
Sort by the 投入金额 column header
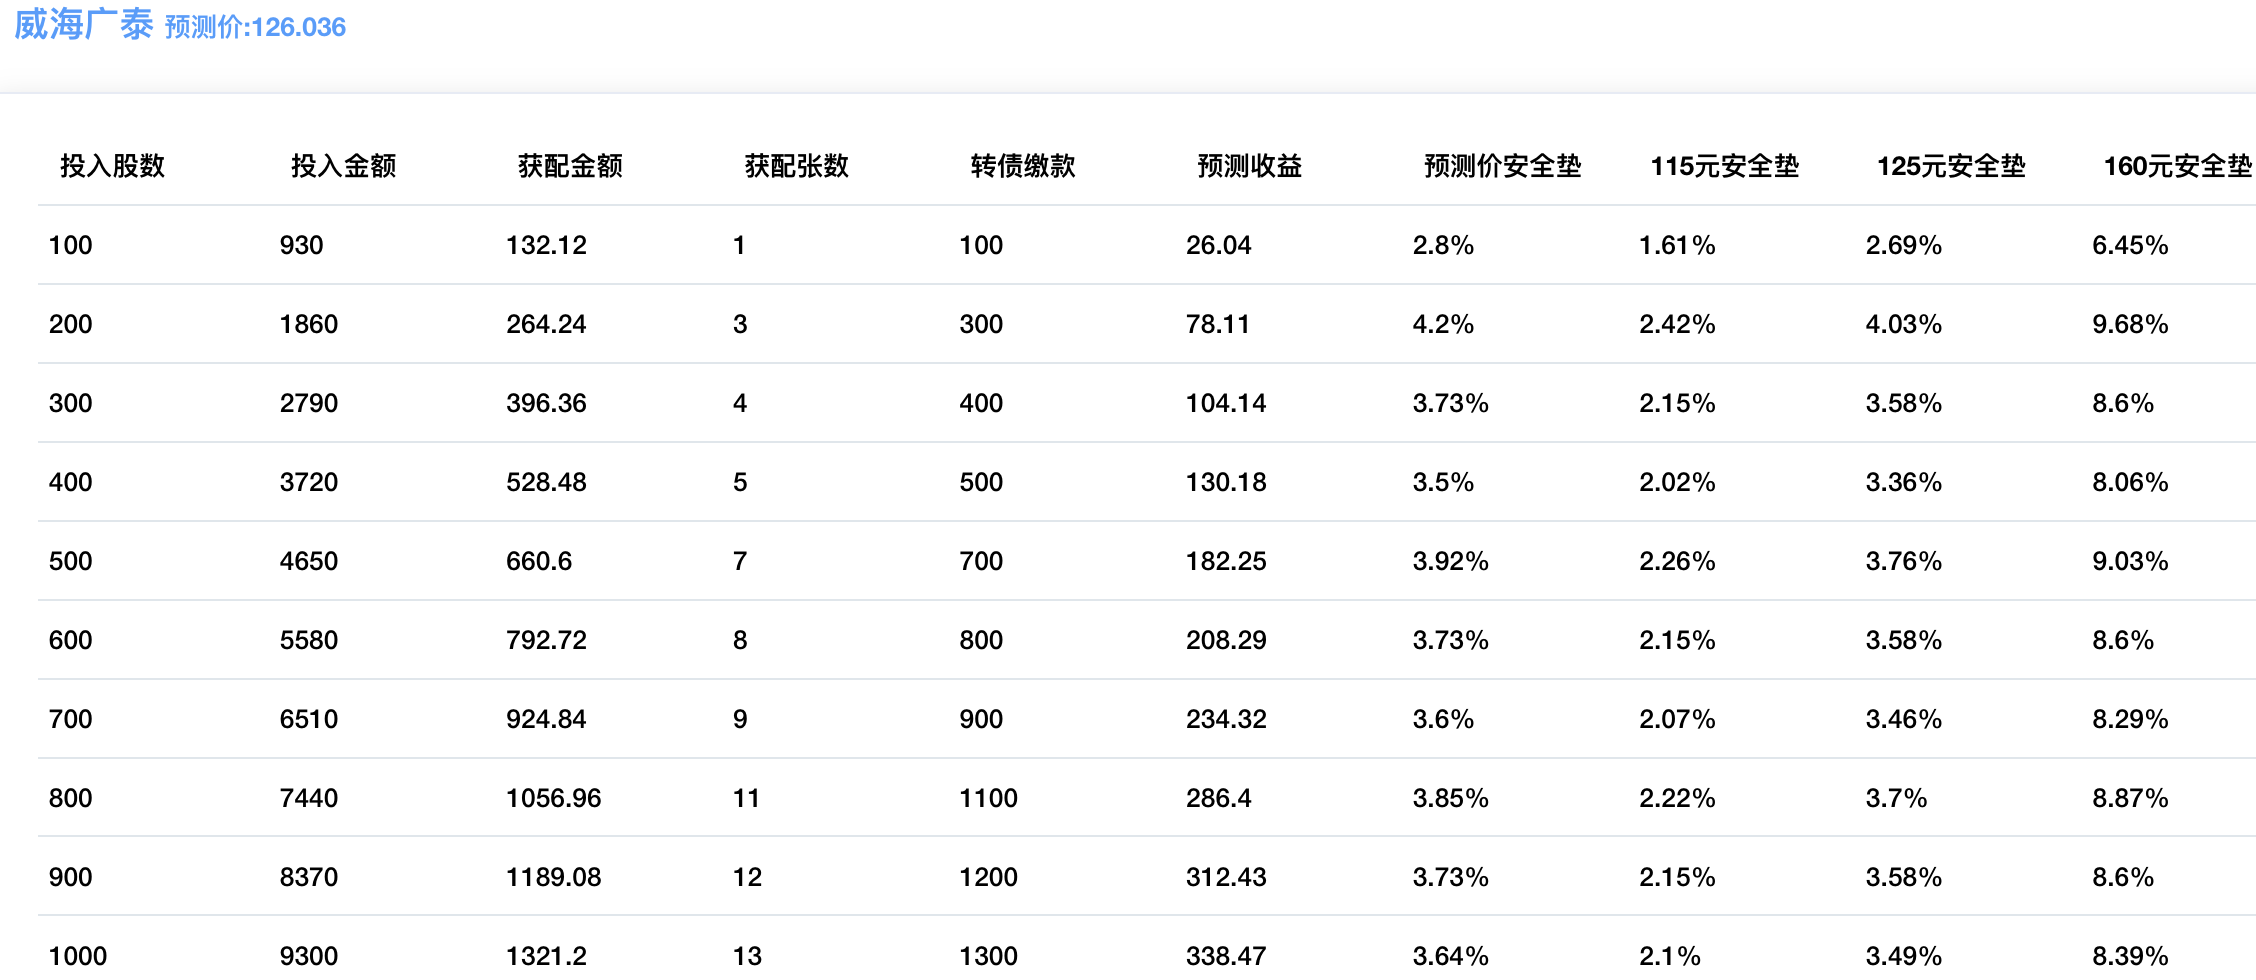(343, 166)
